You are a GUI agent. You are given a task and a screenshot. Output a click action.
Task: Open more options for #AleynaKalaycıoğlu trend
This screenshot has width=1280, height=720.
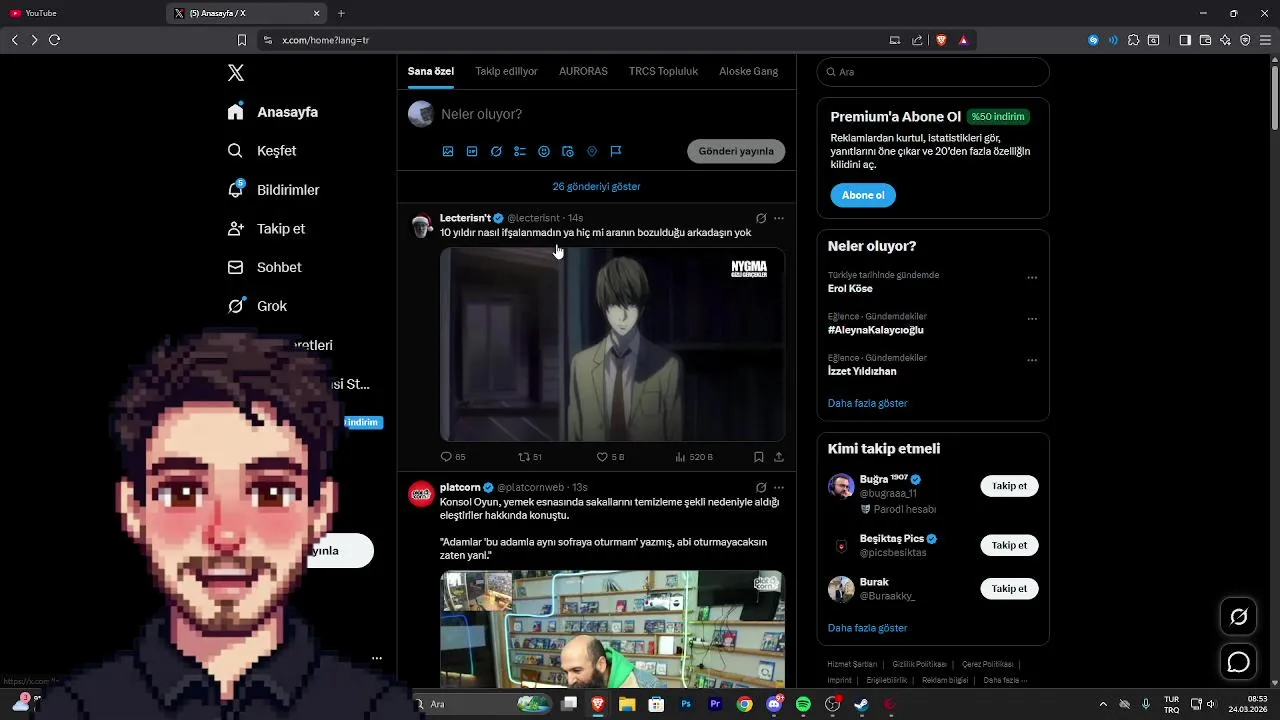(x=1032, y=319)
